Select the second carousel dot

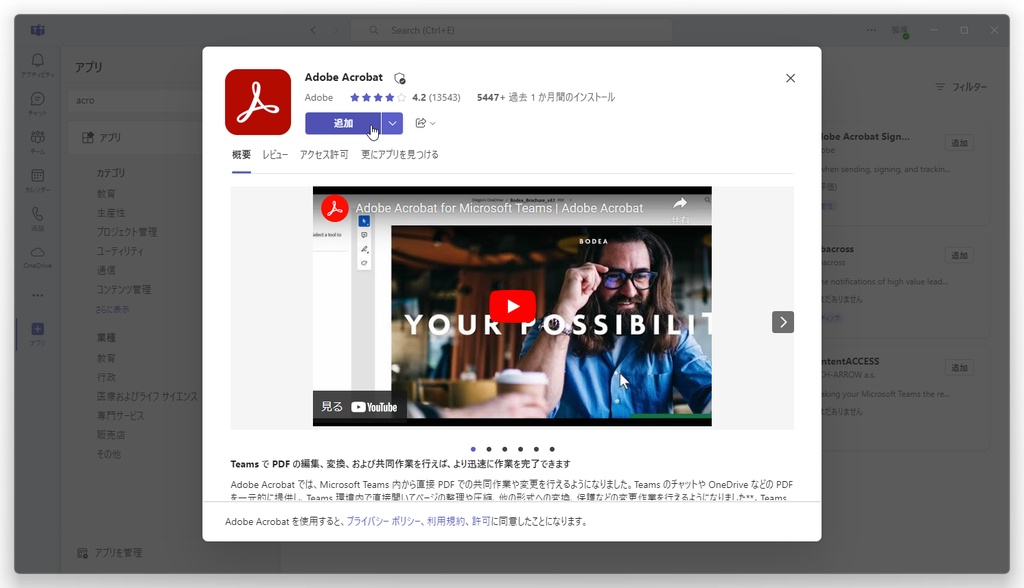click(x=488, y=449)
